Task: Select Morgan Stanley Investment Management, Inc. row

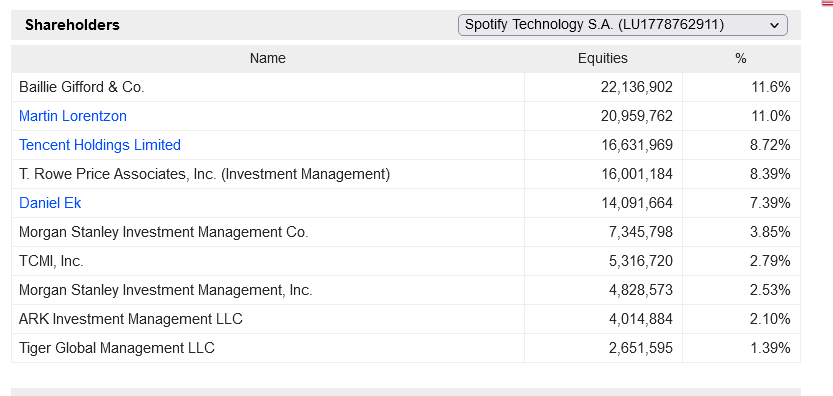Action: point(406,290)
